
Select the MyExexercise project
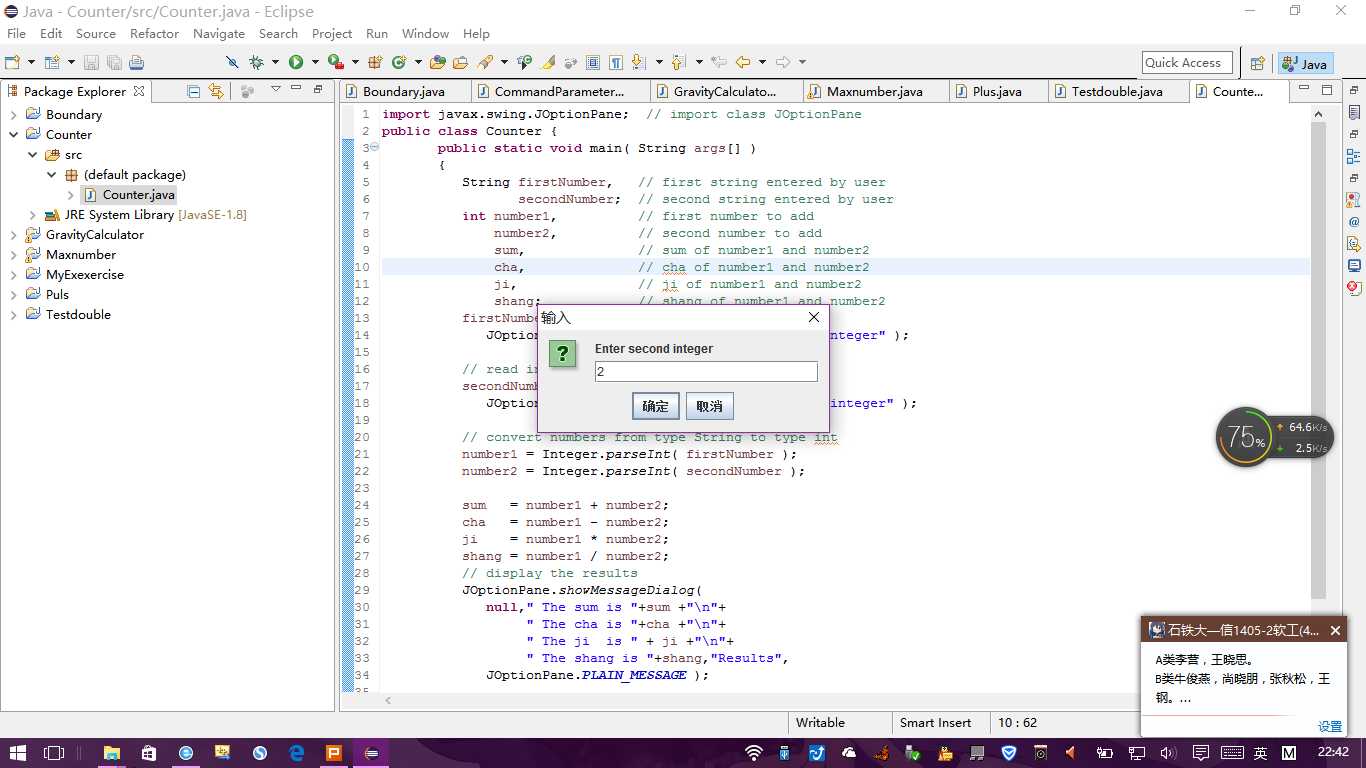(85, 274)
